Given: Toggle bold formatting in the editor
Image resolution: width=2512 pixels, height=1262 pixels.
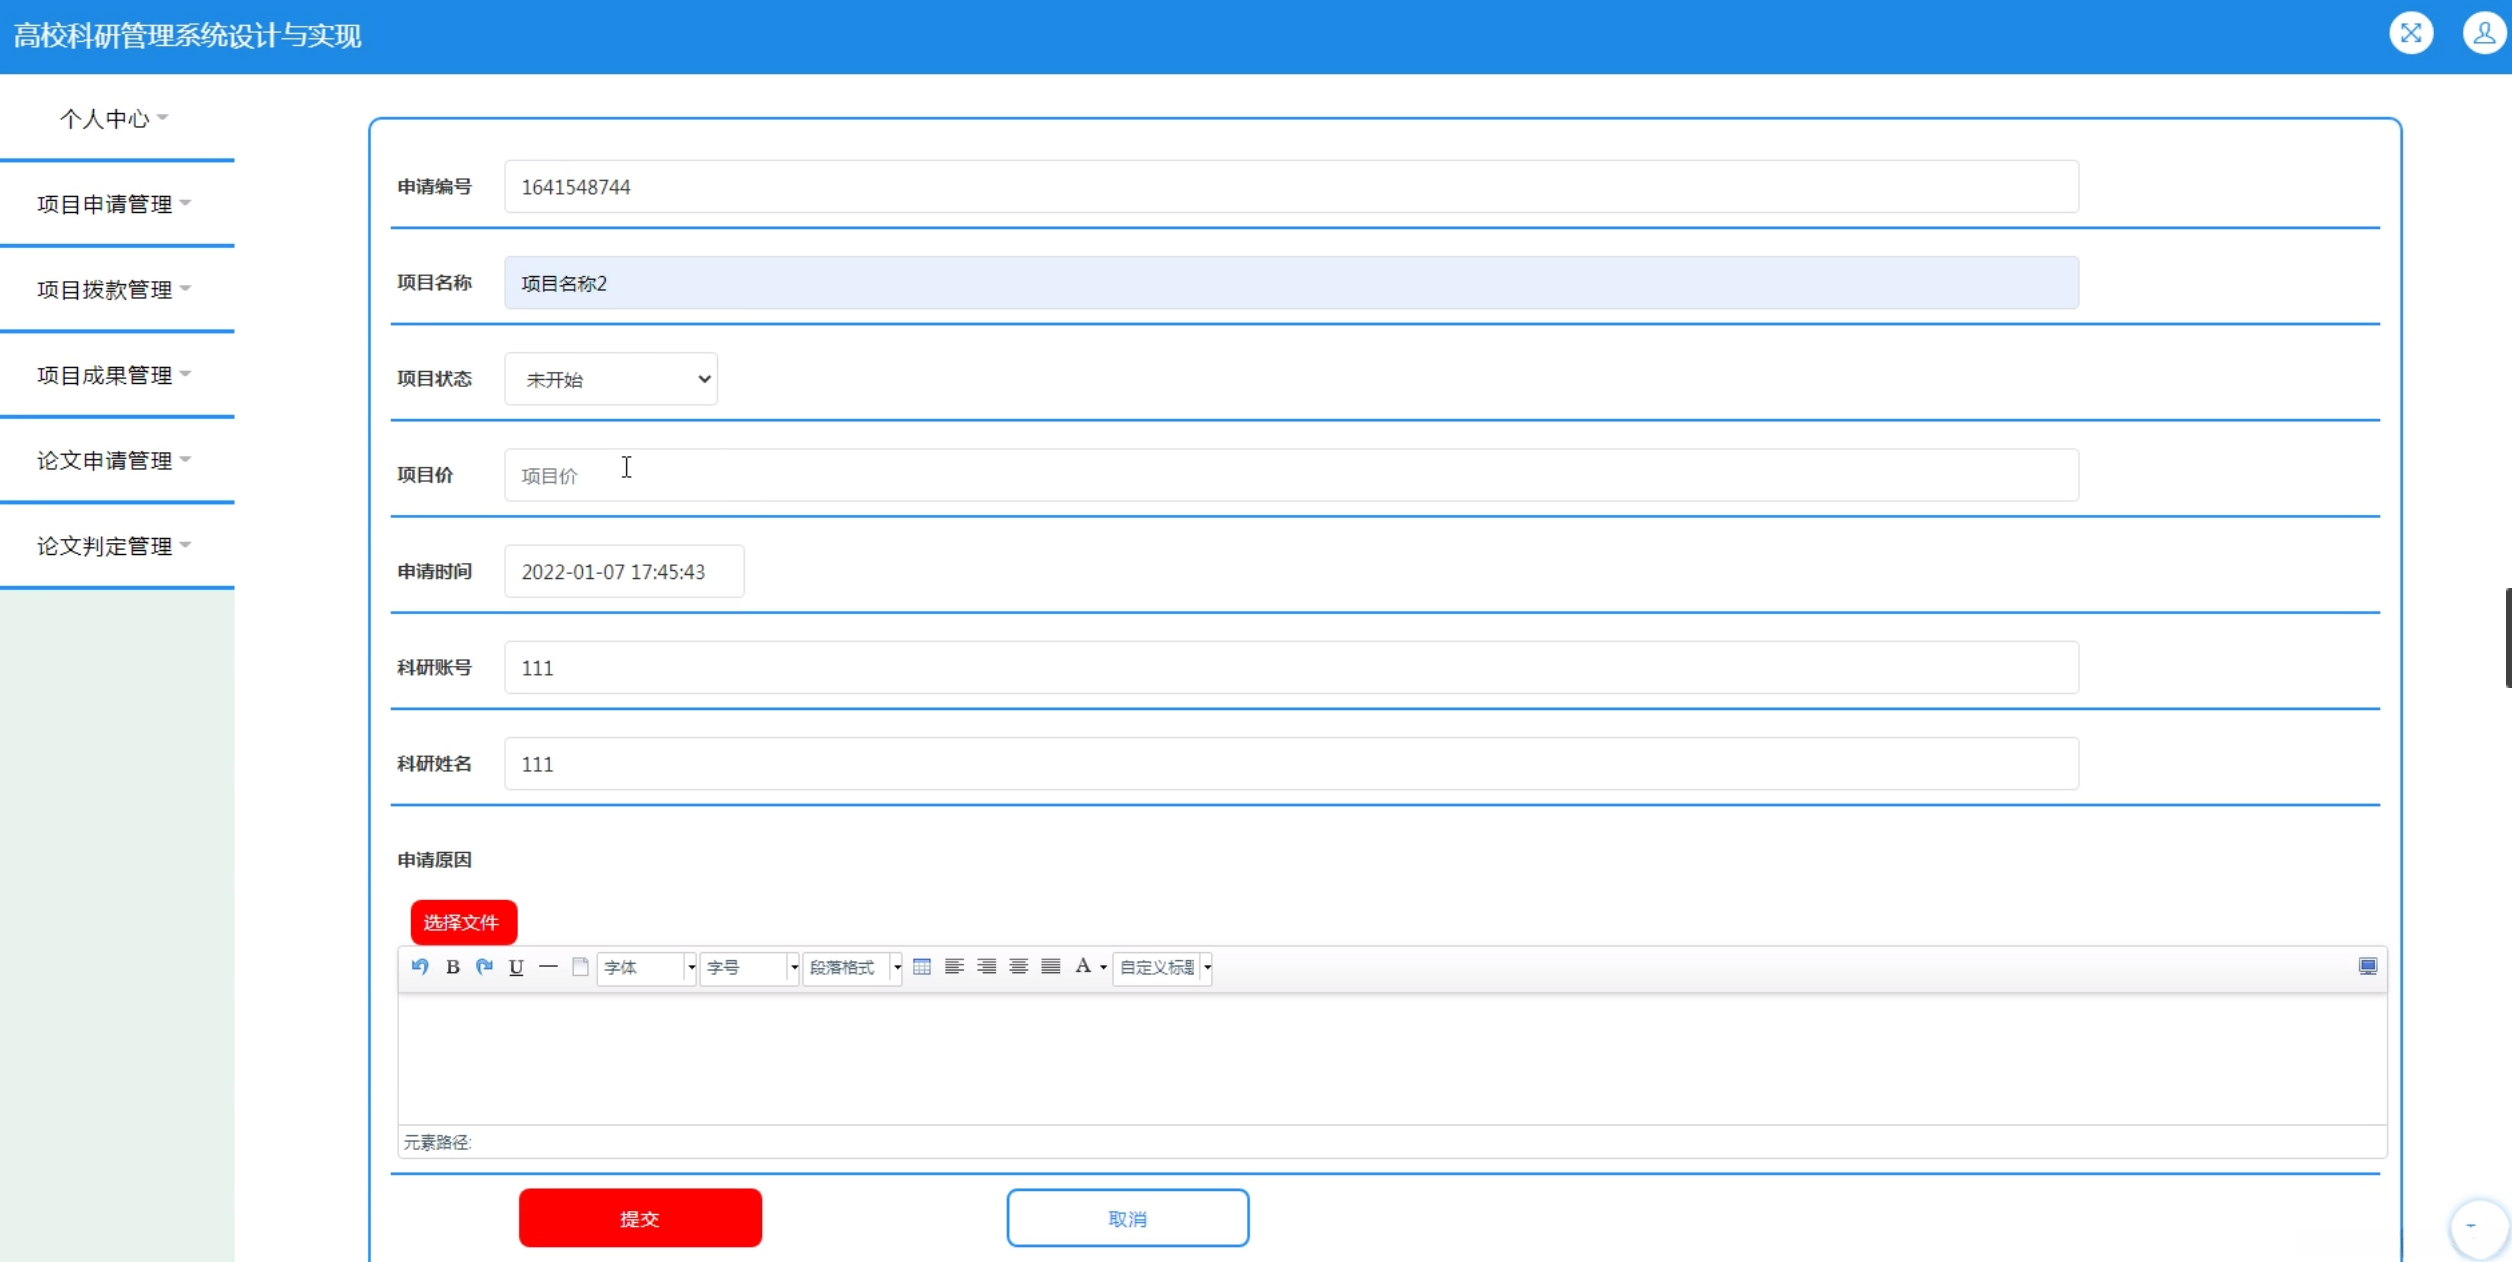Looking at the screenshot, I should click(453, 967).
